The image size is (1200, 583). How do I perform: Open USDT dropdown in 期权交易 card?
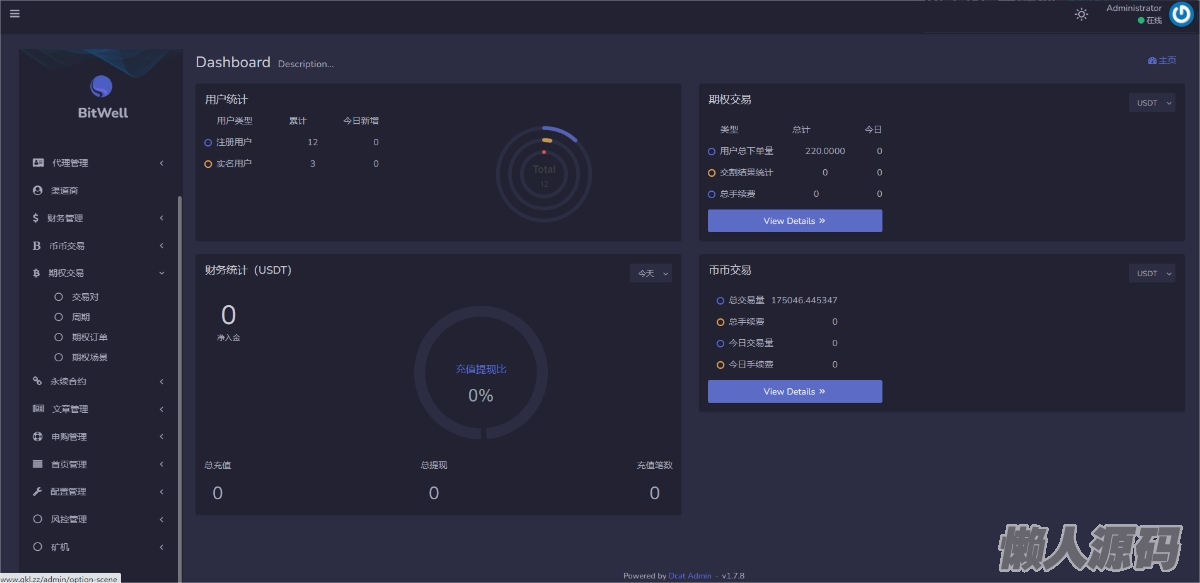[1152, 103]
